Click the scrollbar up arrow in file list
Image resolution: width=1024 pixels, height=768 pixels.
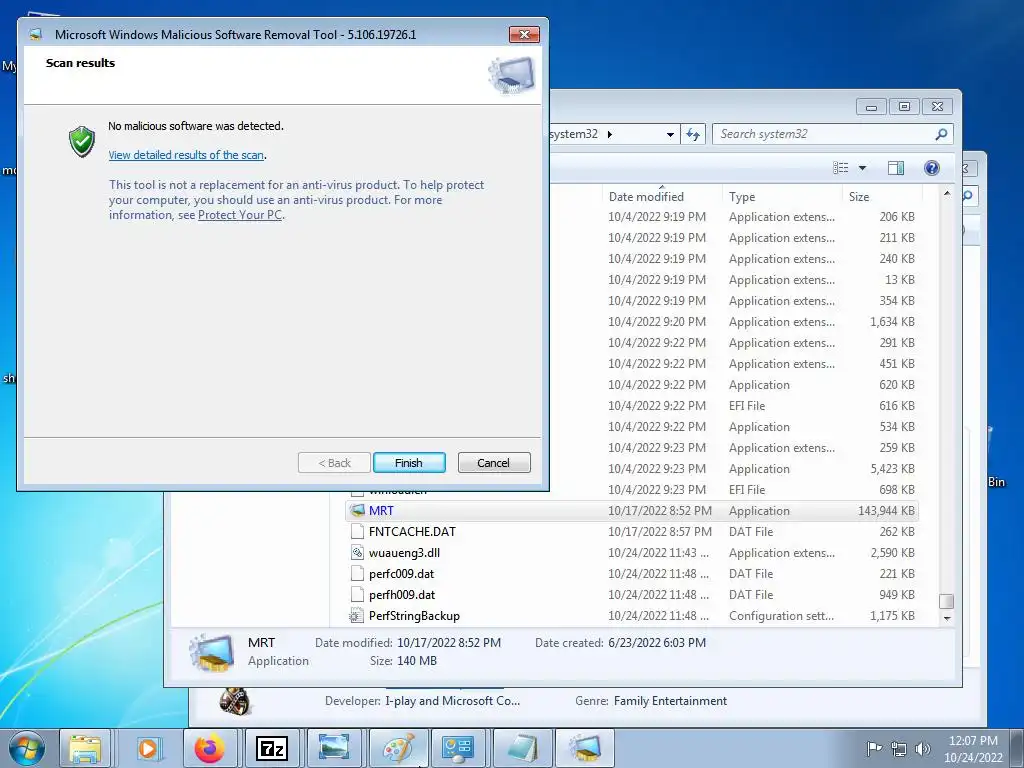947,193
